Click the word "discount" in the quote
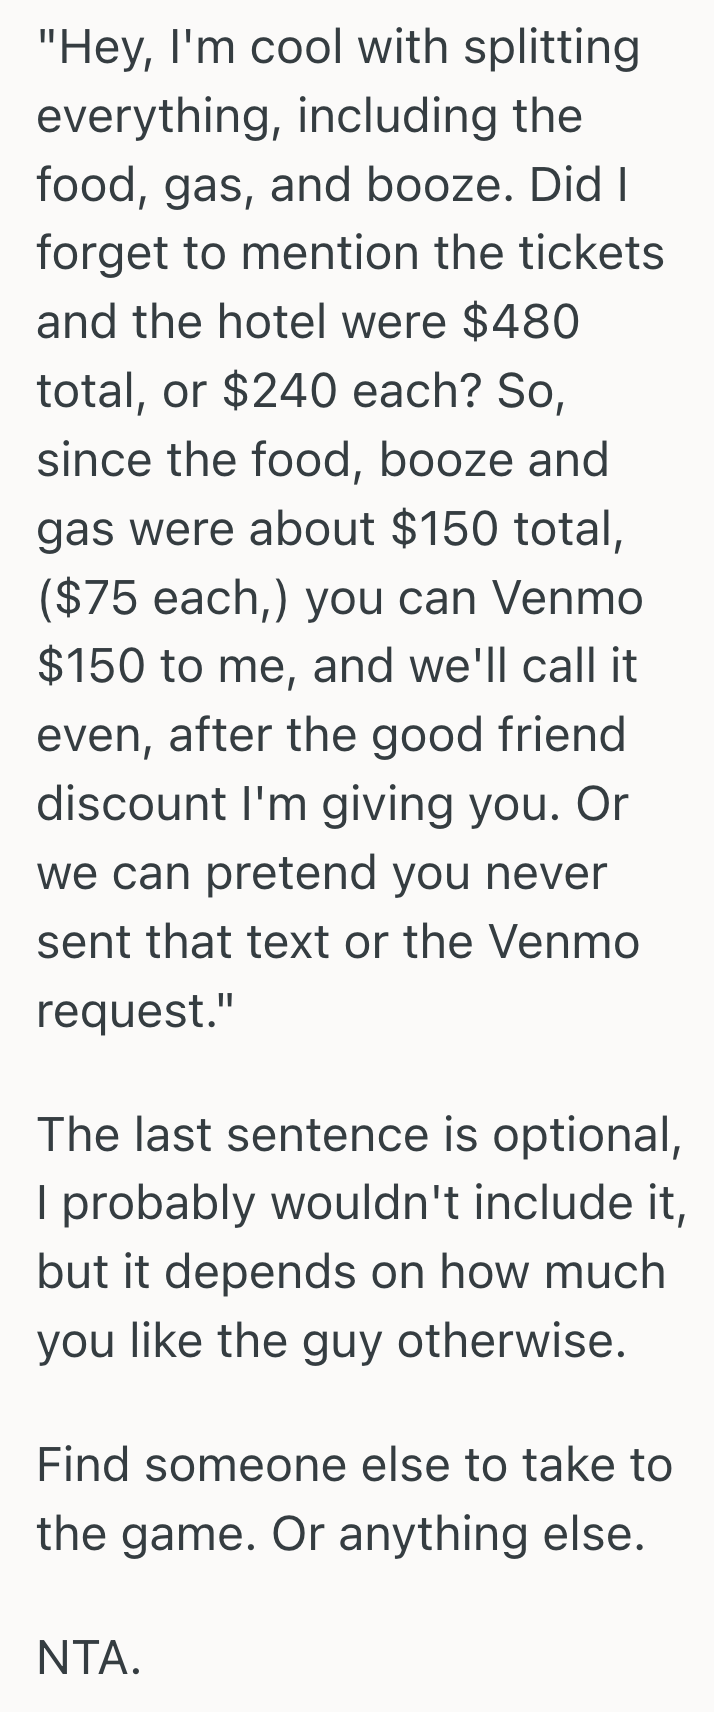The width and height of the screenshot is (714, 1712). 132,804
